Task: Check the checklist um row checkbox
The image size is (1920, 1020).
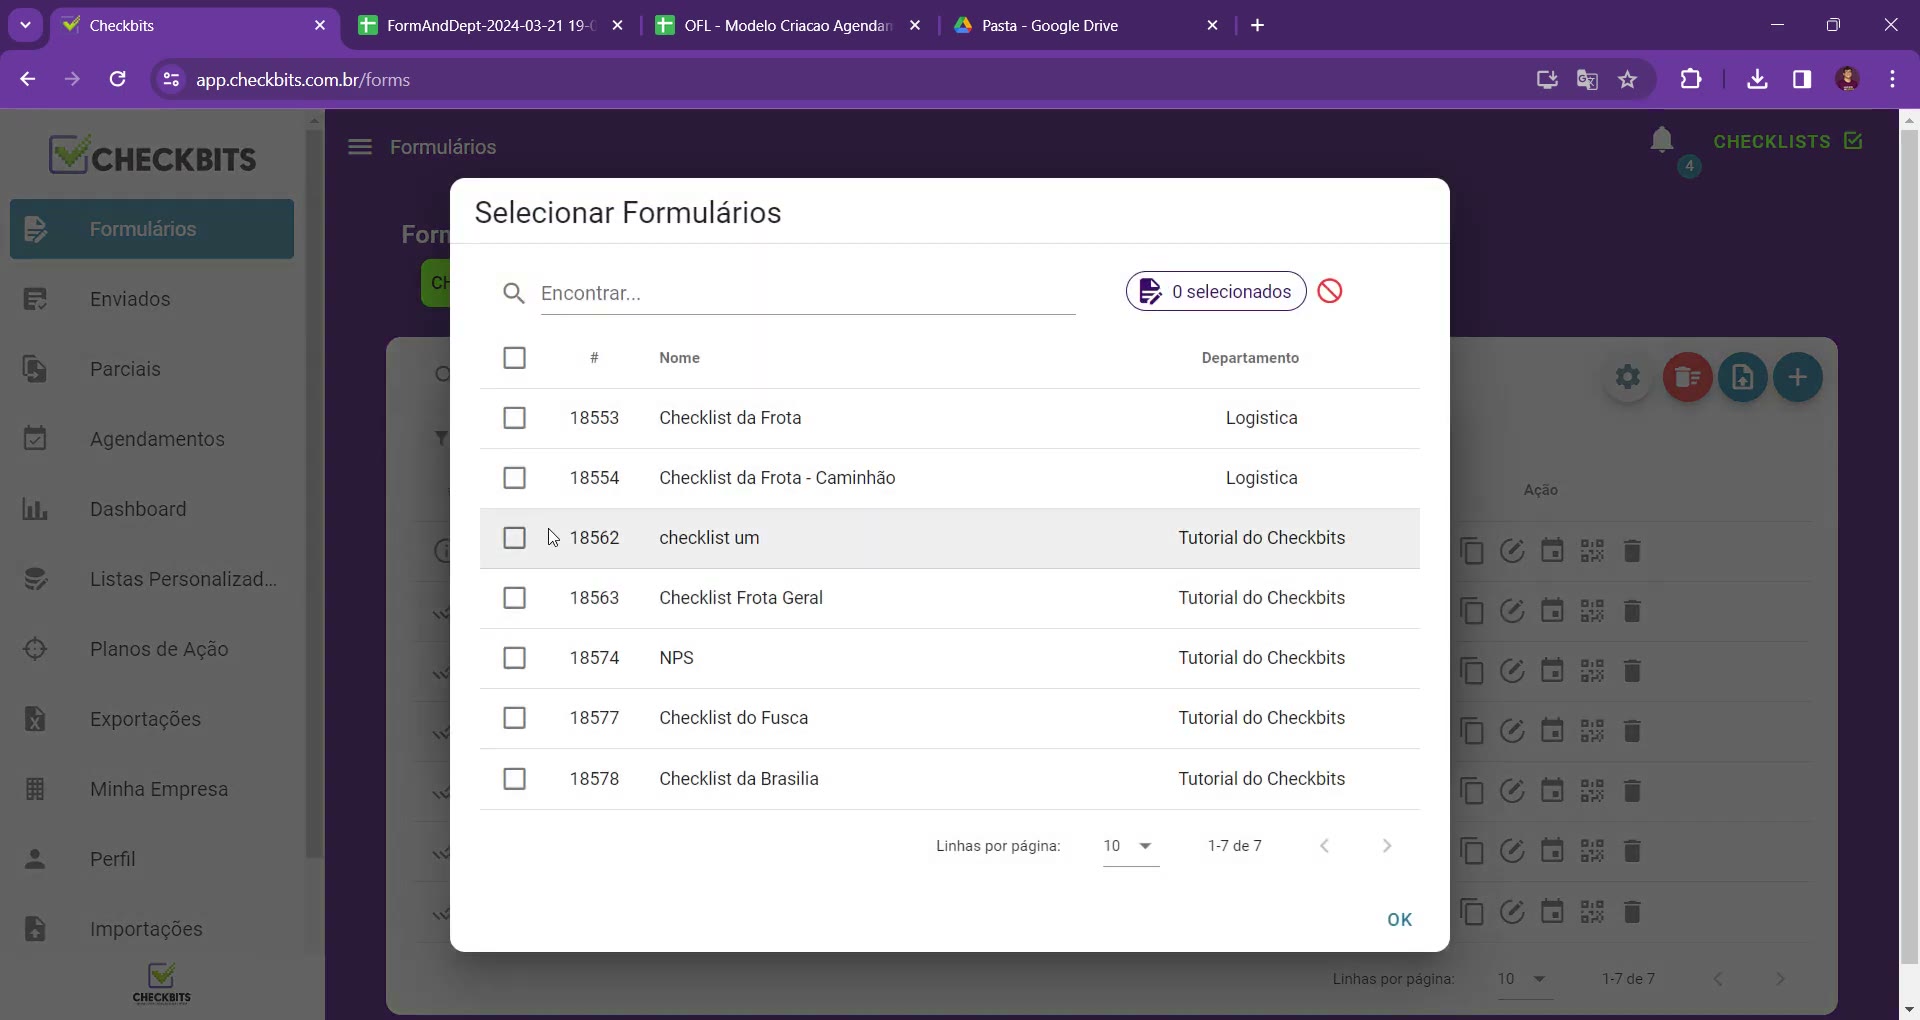Action: pos(514,538)
